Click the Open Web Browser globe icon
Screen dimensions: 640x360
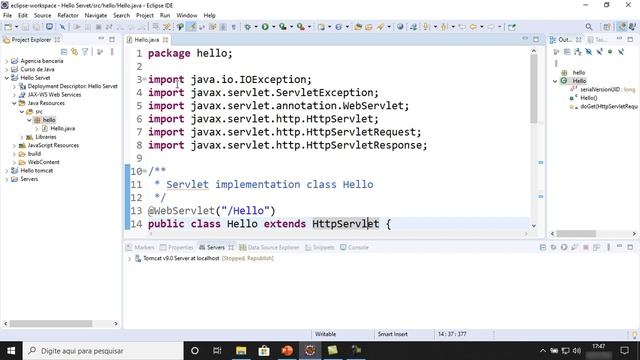400,27
